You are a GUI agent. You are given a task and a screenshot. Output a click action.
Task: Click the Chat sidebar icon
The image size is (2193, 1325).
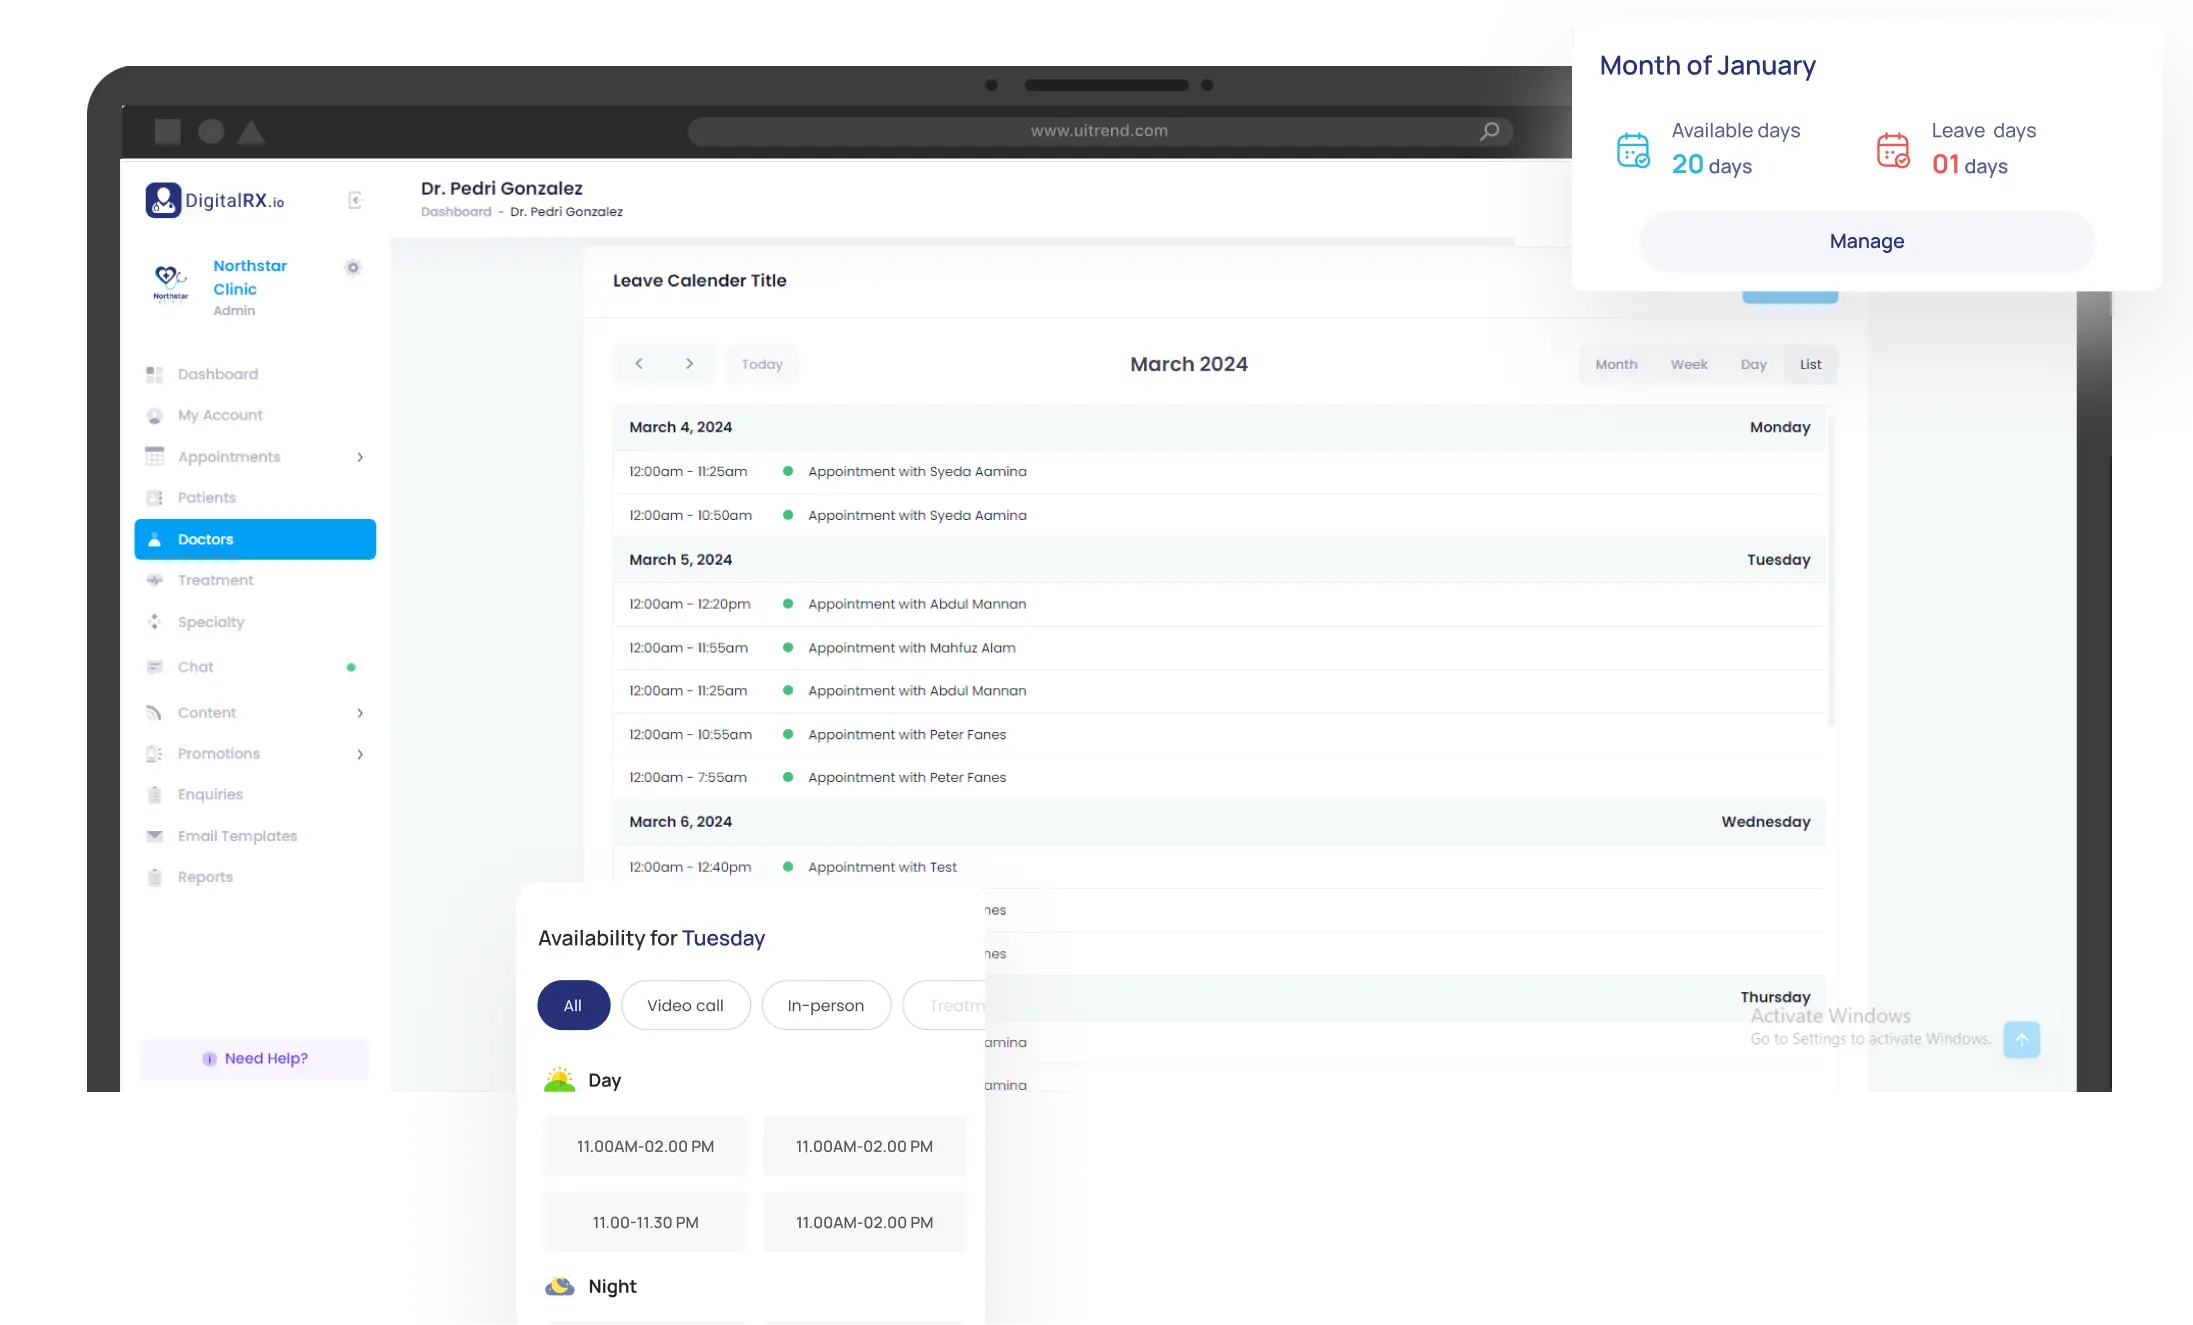(x=154, y=667)
